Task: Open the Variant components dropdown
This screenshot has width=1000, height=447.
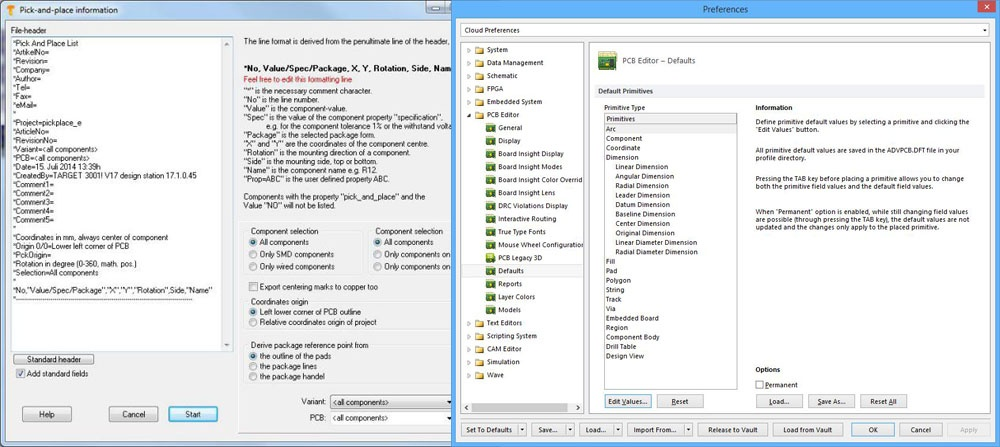Action: point(390,401)
